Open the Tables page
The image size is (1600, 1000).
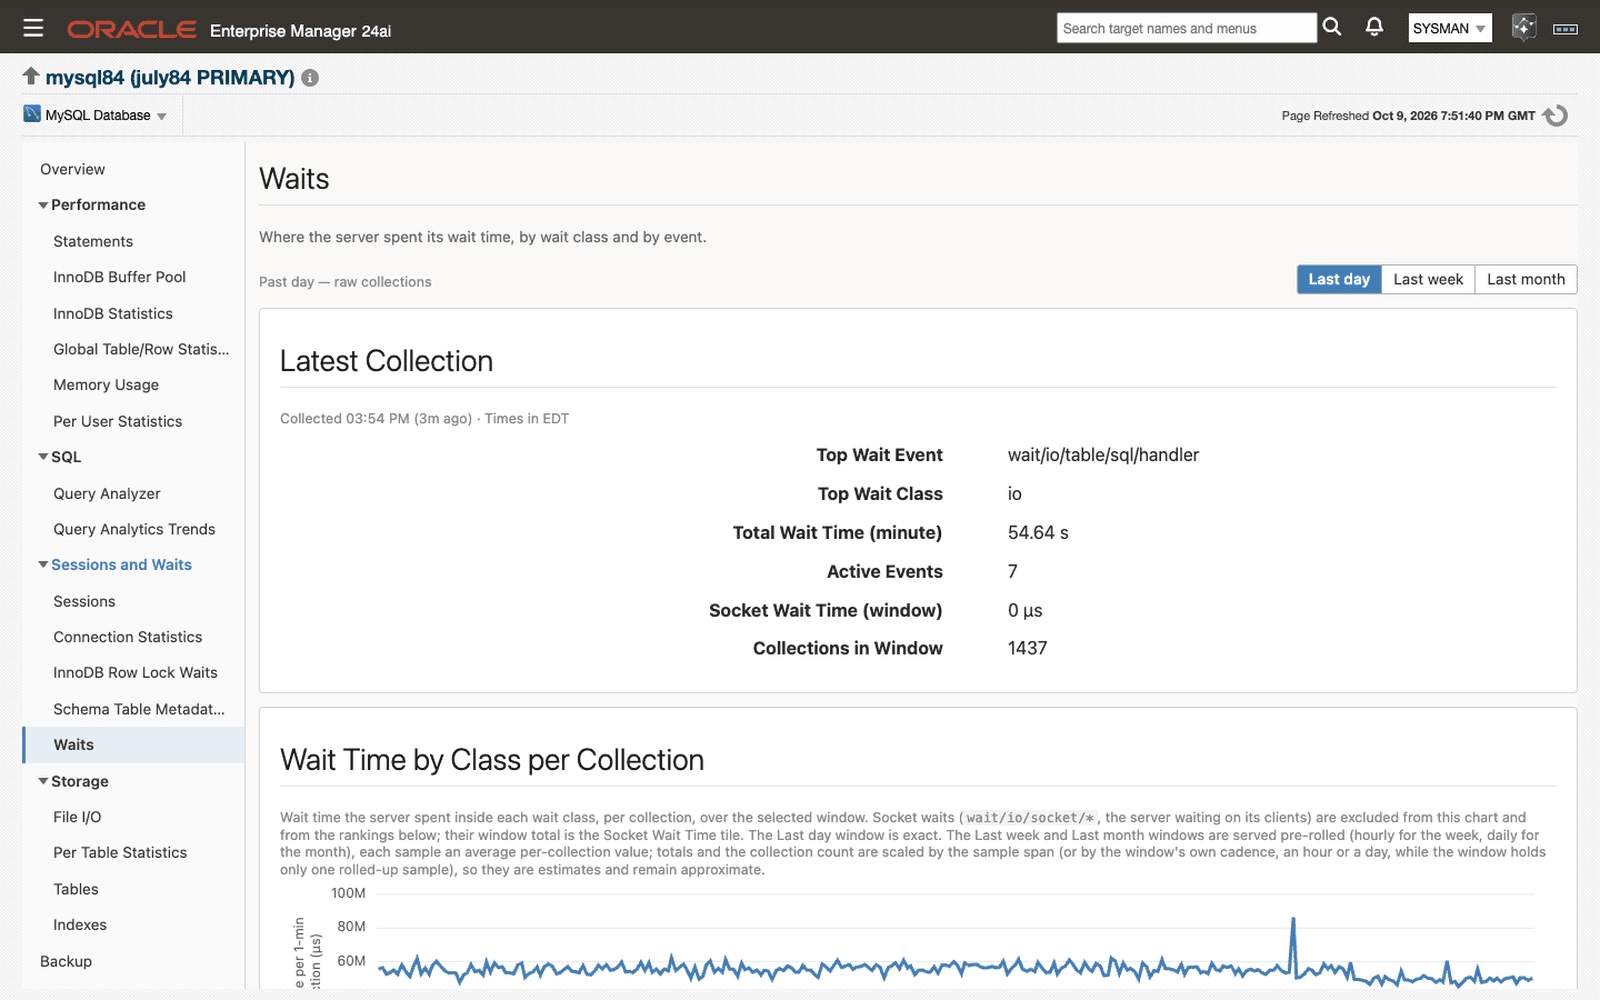(x=76, y=889)
